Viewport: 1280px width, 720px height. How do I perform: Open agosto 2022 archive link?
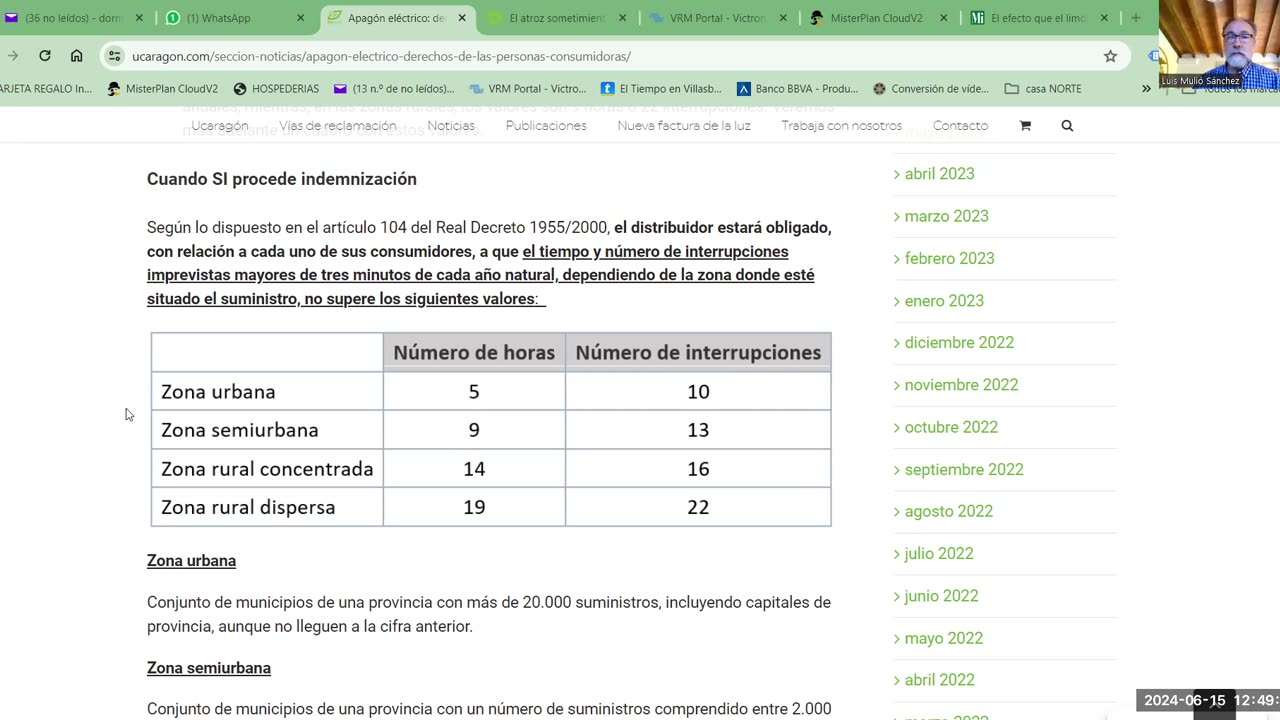point(948,511)
